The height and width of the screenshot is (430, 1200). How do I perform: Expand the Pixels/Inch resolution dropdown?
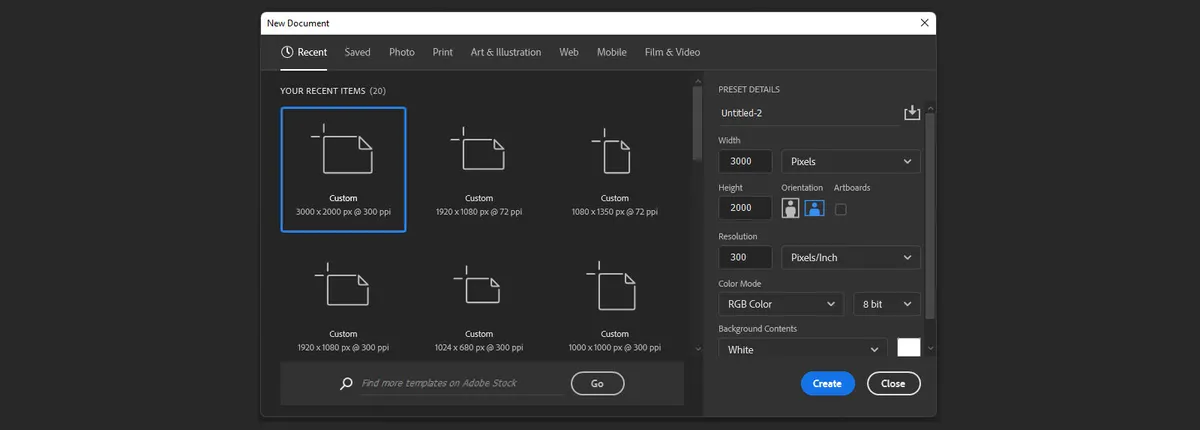(850, 257)
